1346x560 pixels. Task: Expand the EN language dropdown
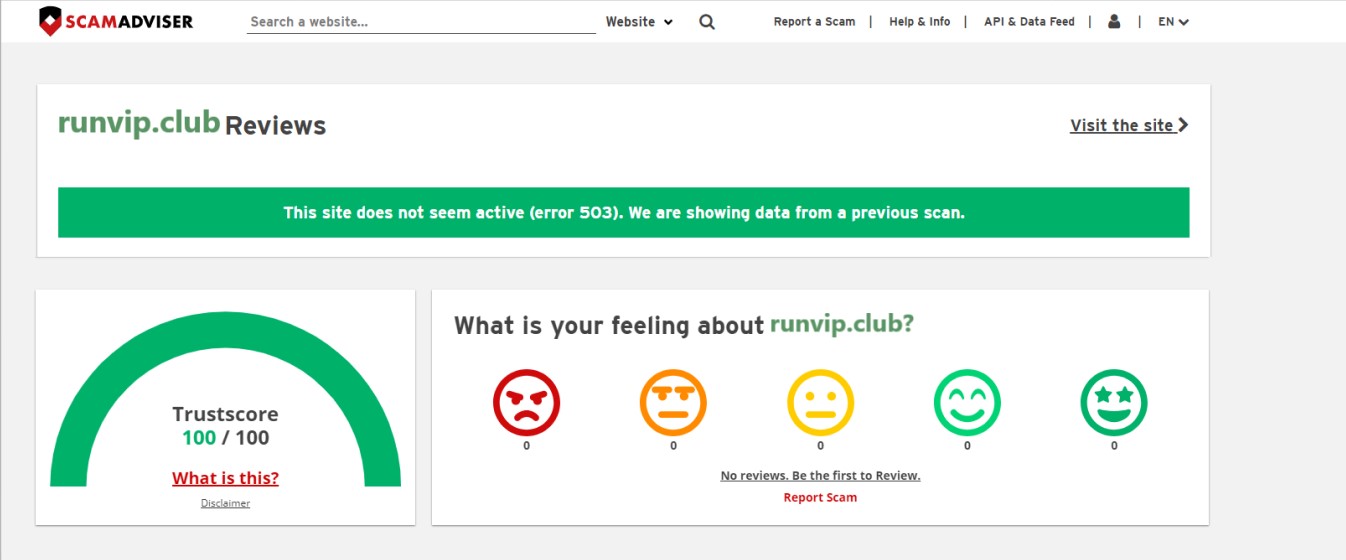pos(1173,22)
